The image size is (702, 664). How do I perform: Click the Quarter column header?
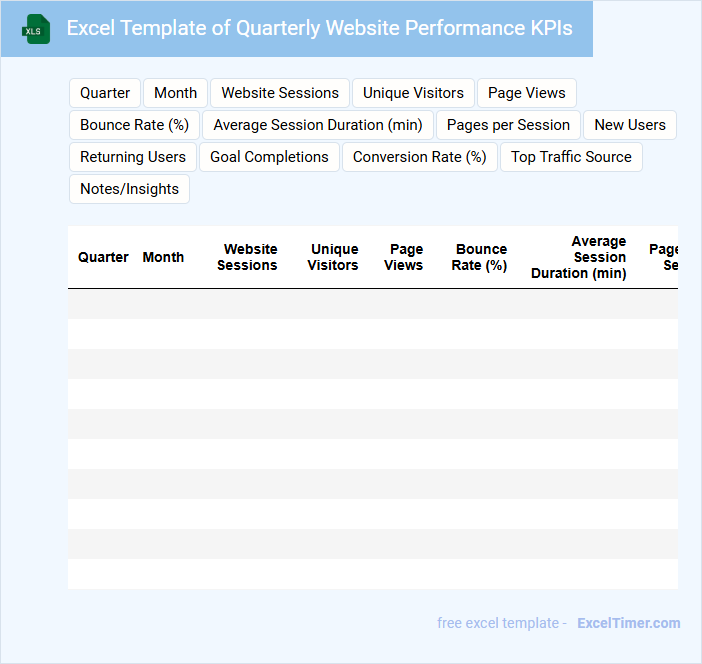point(103,257)
